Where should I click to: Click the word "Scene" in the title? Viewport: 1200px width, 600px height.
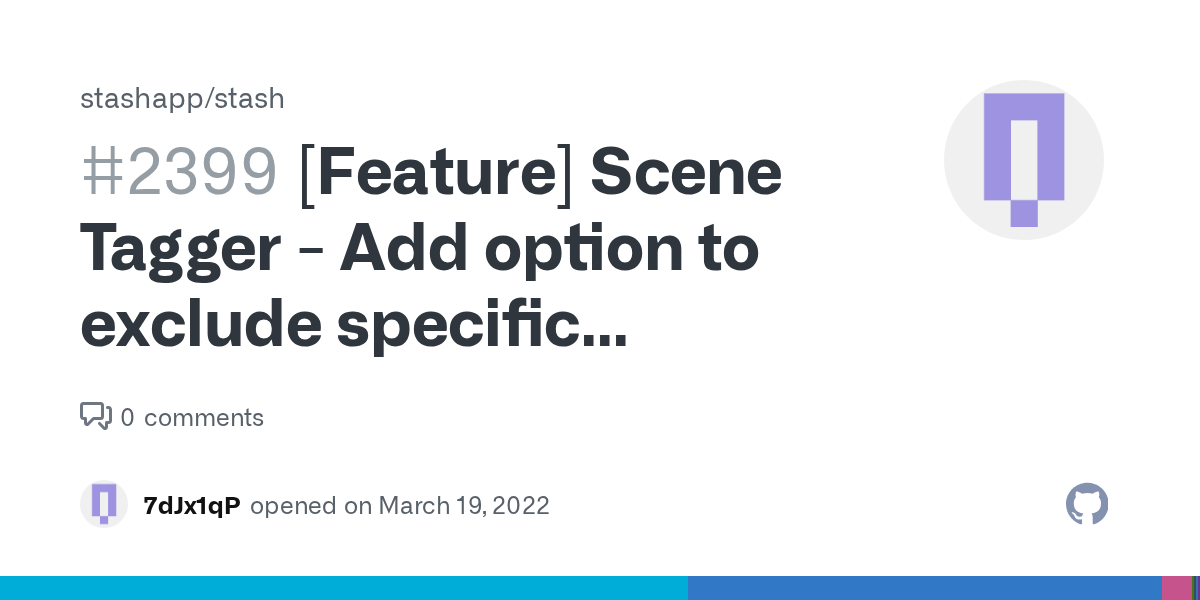686,172
